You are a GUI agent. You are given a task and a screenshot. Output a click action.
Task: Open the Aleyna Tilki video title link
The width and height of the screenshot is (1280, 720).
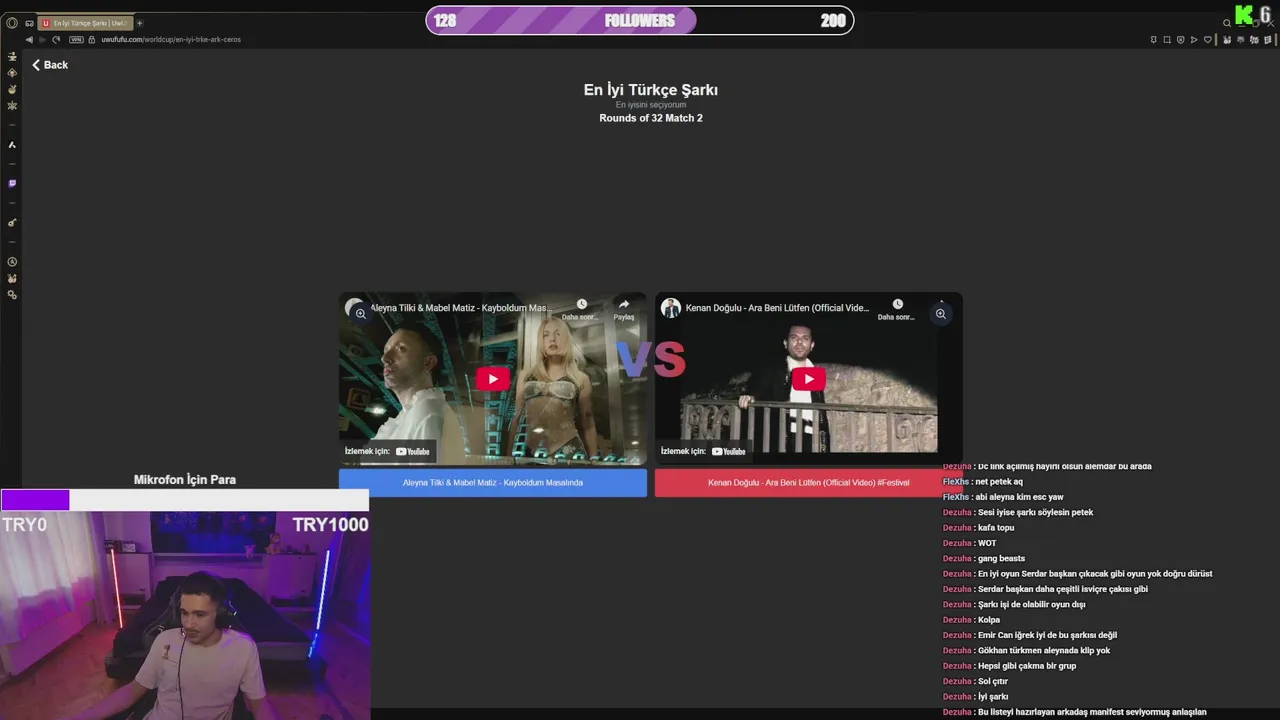[x=461, y=308]
